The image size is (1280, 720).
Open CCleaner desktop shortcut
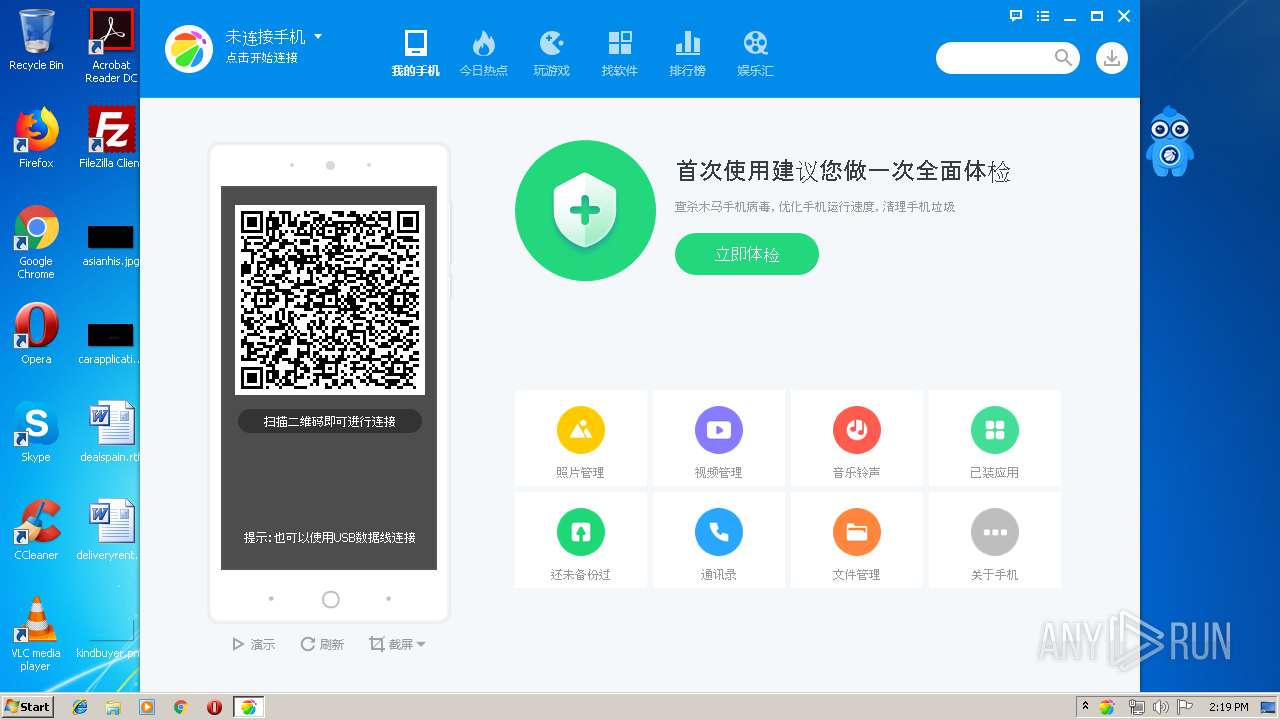coord(36,530)
